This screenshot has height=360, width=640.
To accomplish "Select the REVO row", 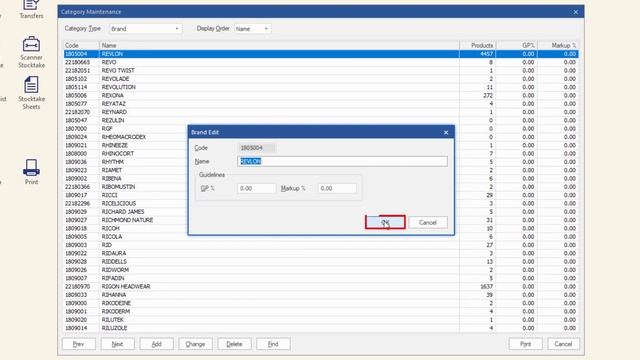I will click(321, 62).
